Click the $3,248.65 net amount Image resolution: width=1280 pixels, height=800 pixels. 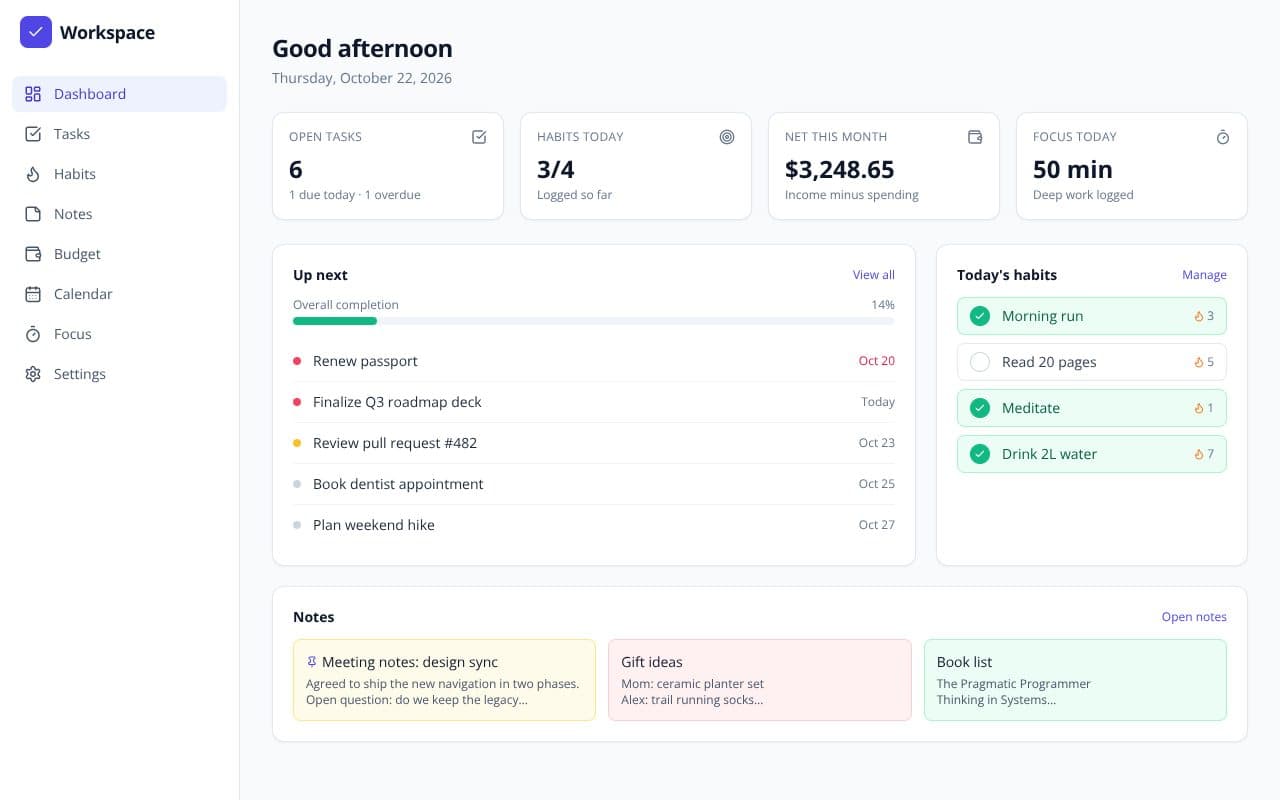tap(840, 169)
